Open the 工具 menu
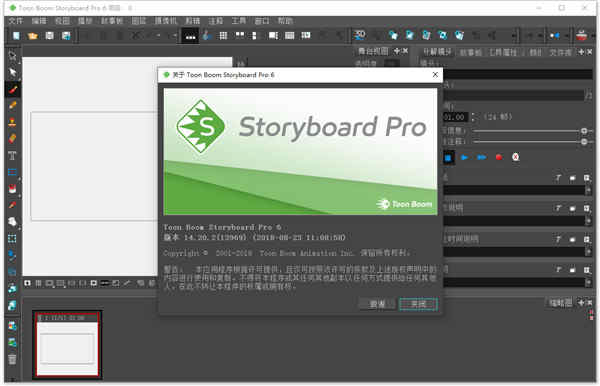 239,21
